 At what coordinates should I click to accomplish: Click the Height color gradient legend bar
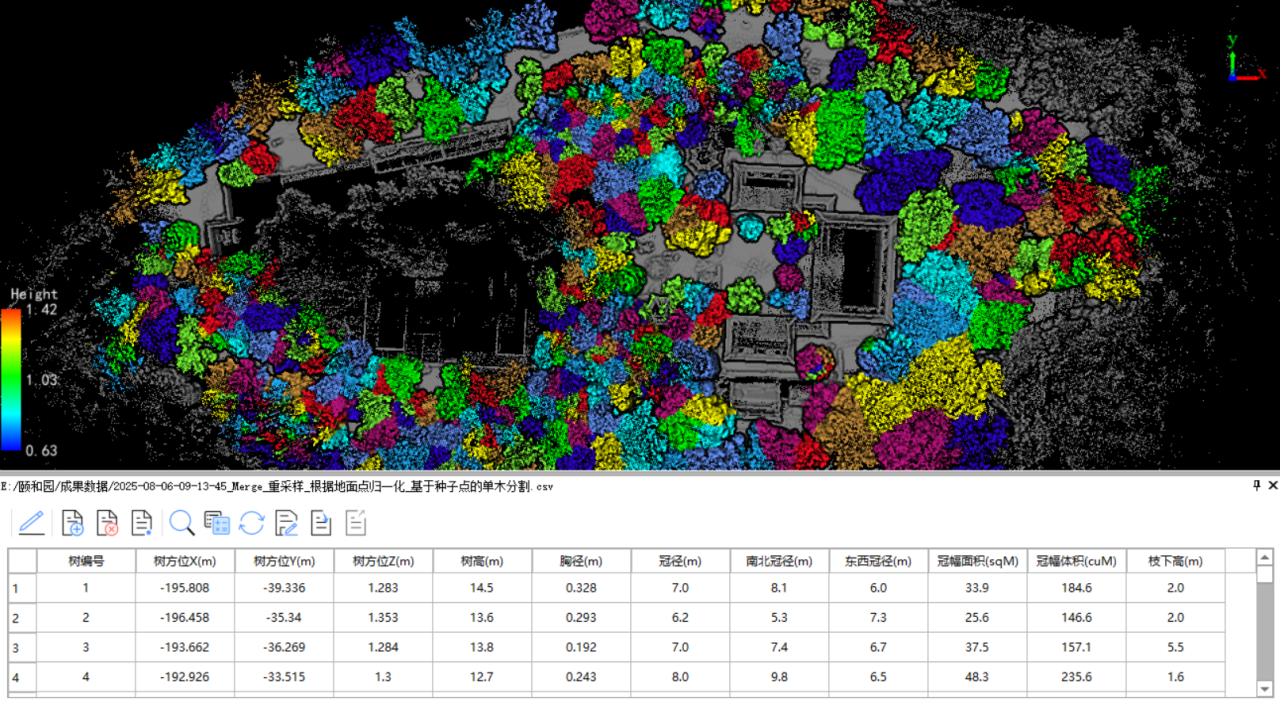(x=10, y=379)
